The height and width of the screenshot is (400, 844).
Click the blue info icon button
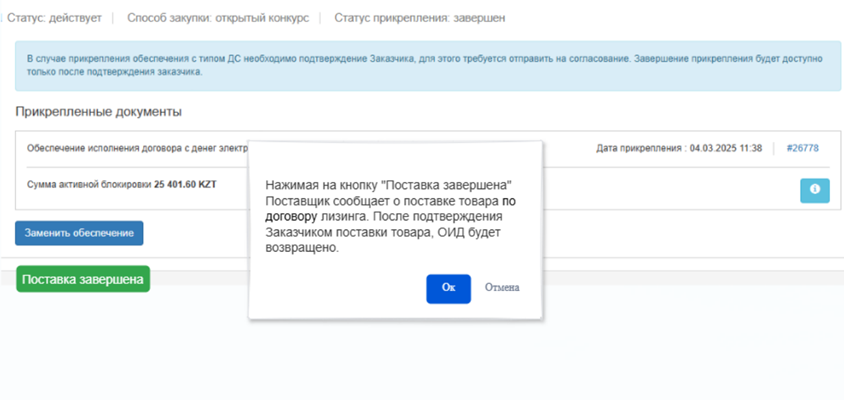click(814, 190)
